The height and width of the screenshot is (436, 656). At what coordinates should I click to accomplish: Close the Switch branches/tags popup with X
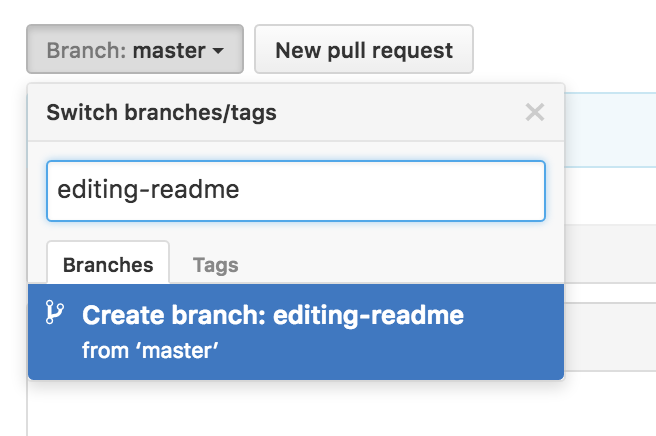(535, 112)
